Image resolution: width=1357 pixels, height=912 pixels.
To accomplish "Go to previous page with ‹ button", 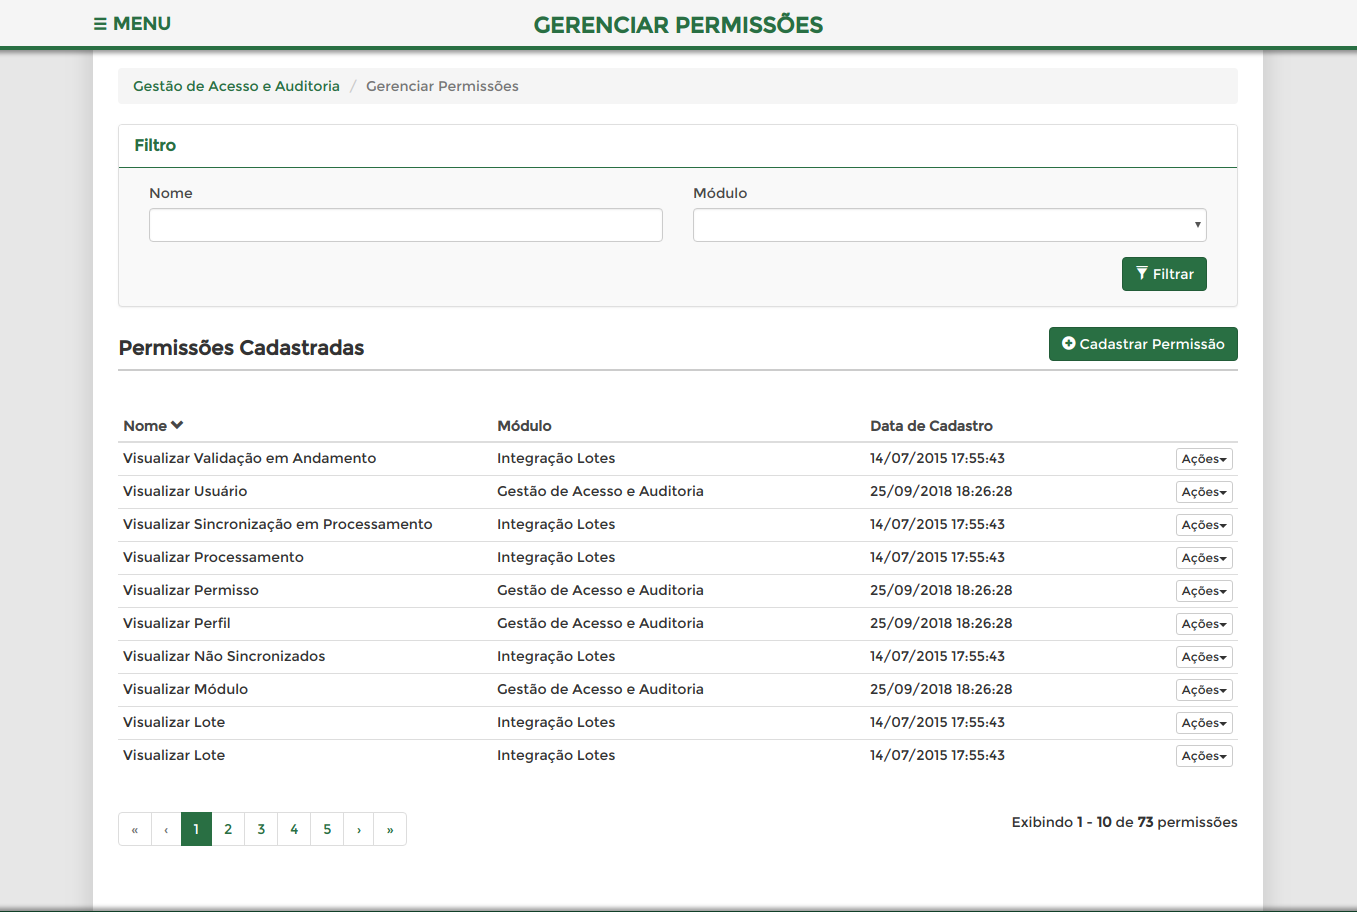I will click(166, 829).
